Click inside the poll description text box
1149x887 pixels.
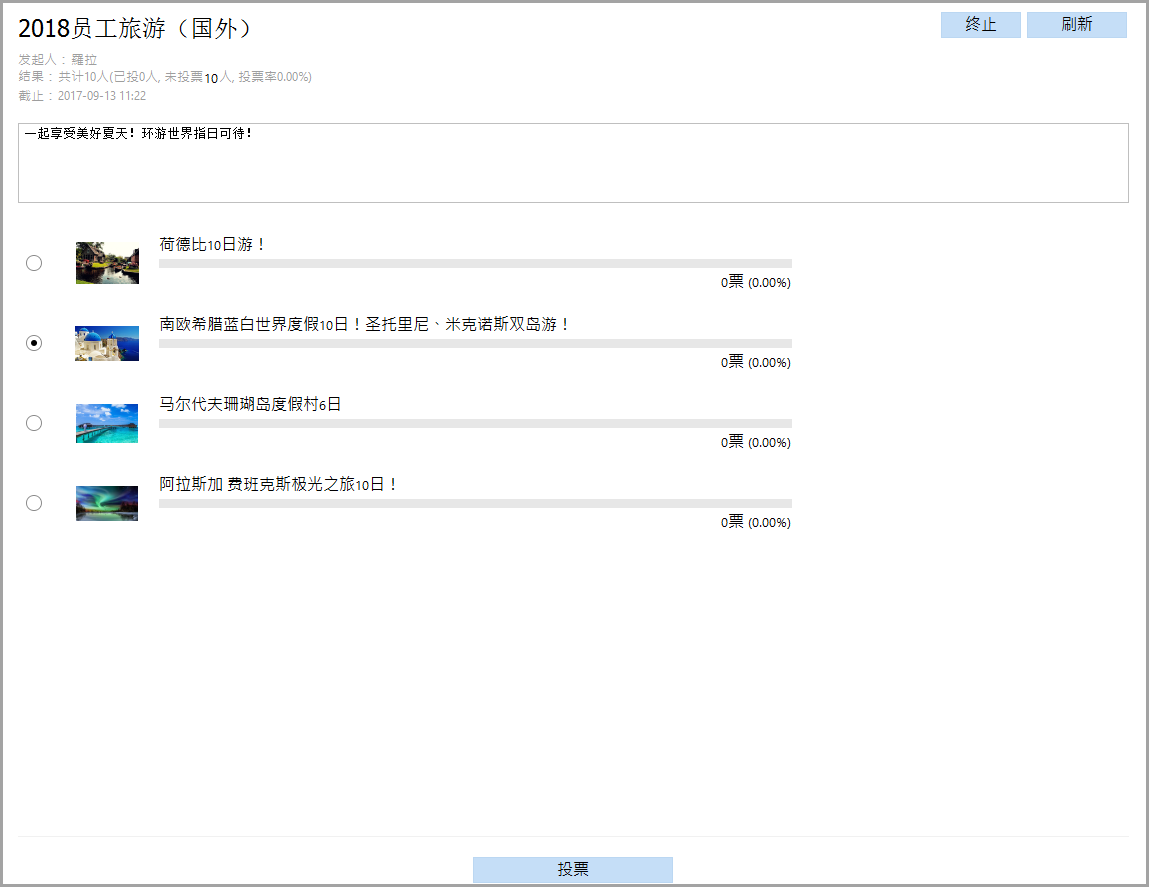coord(573,163)
